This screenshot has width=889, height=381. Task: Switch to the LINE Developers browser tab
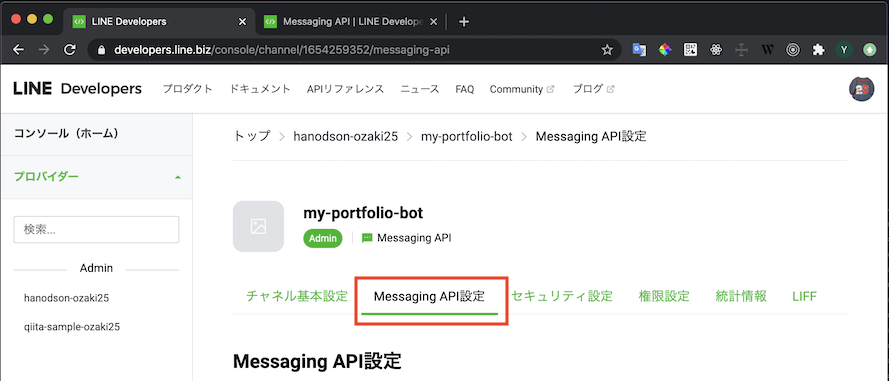[x=158, y=22]
